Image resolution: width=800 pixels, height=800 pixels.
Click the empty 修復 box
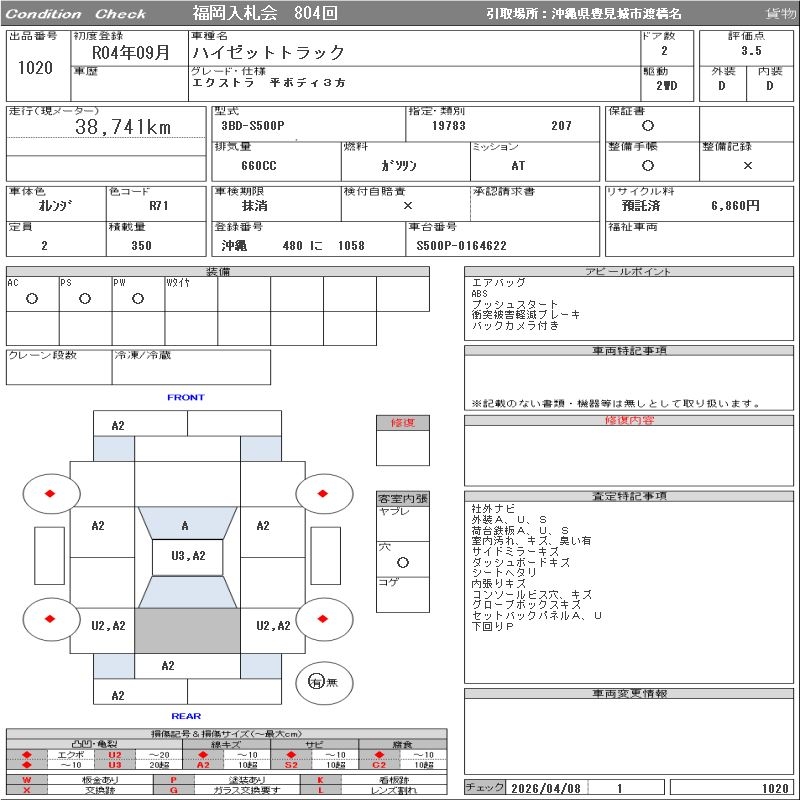pos(403,447)
